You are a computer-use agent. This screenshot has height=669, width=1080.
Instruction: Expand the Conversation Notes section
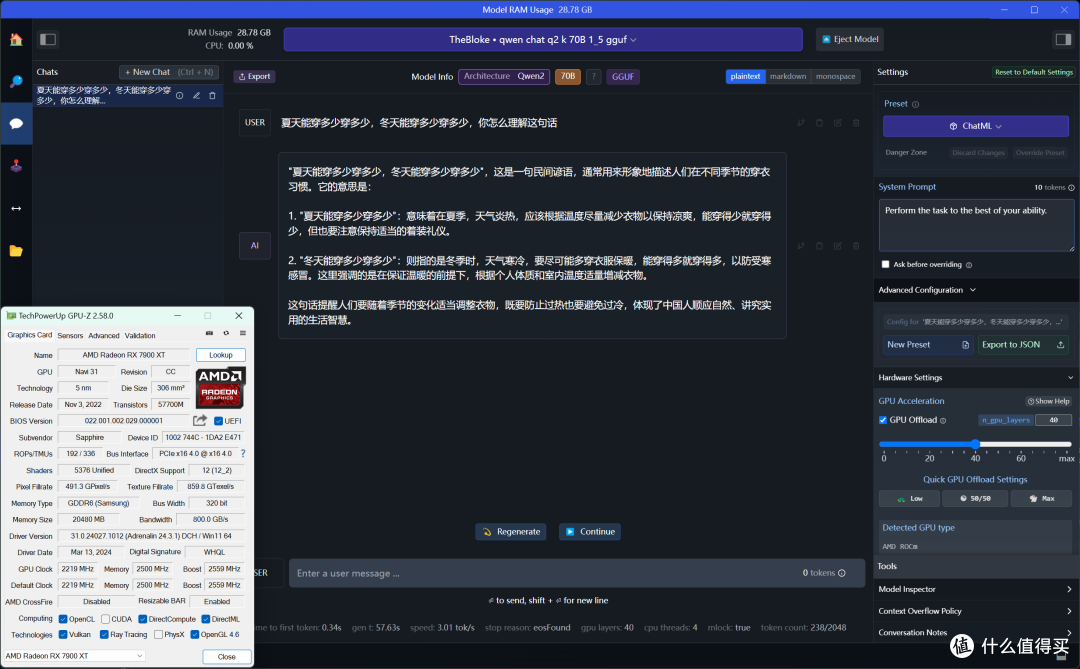[x=975, y=632]
